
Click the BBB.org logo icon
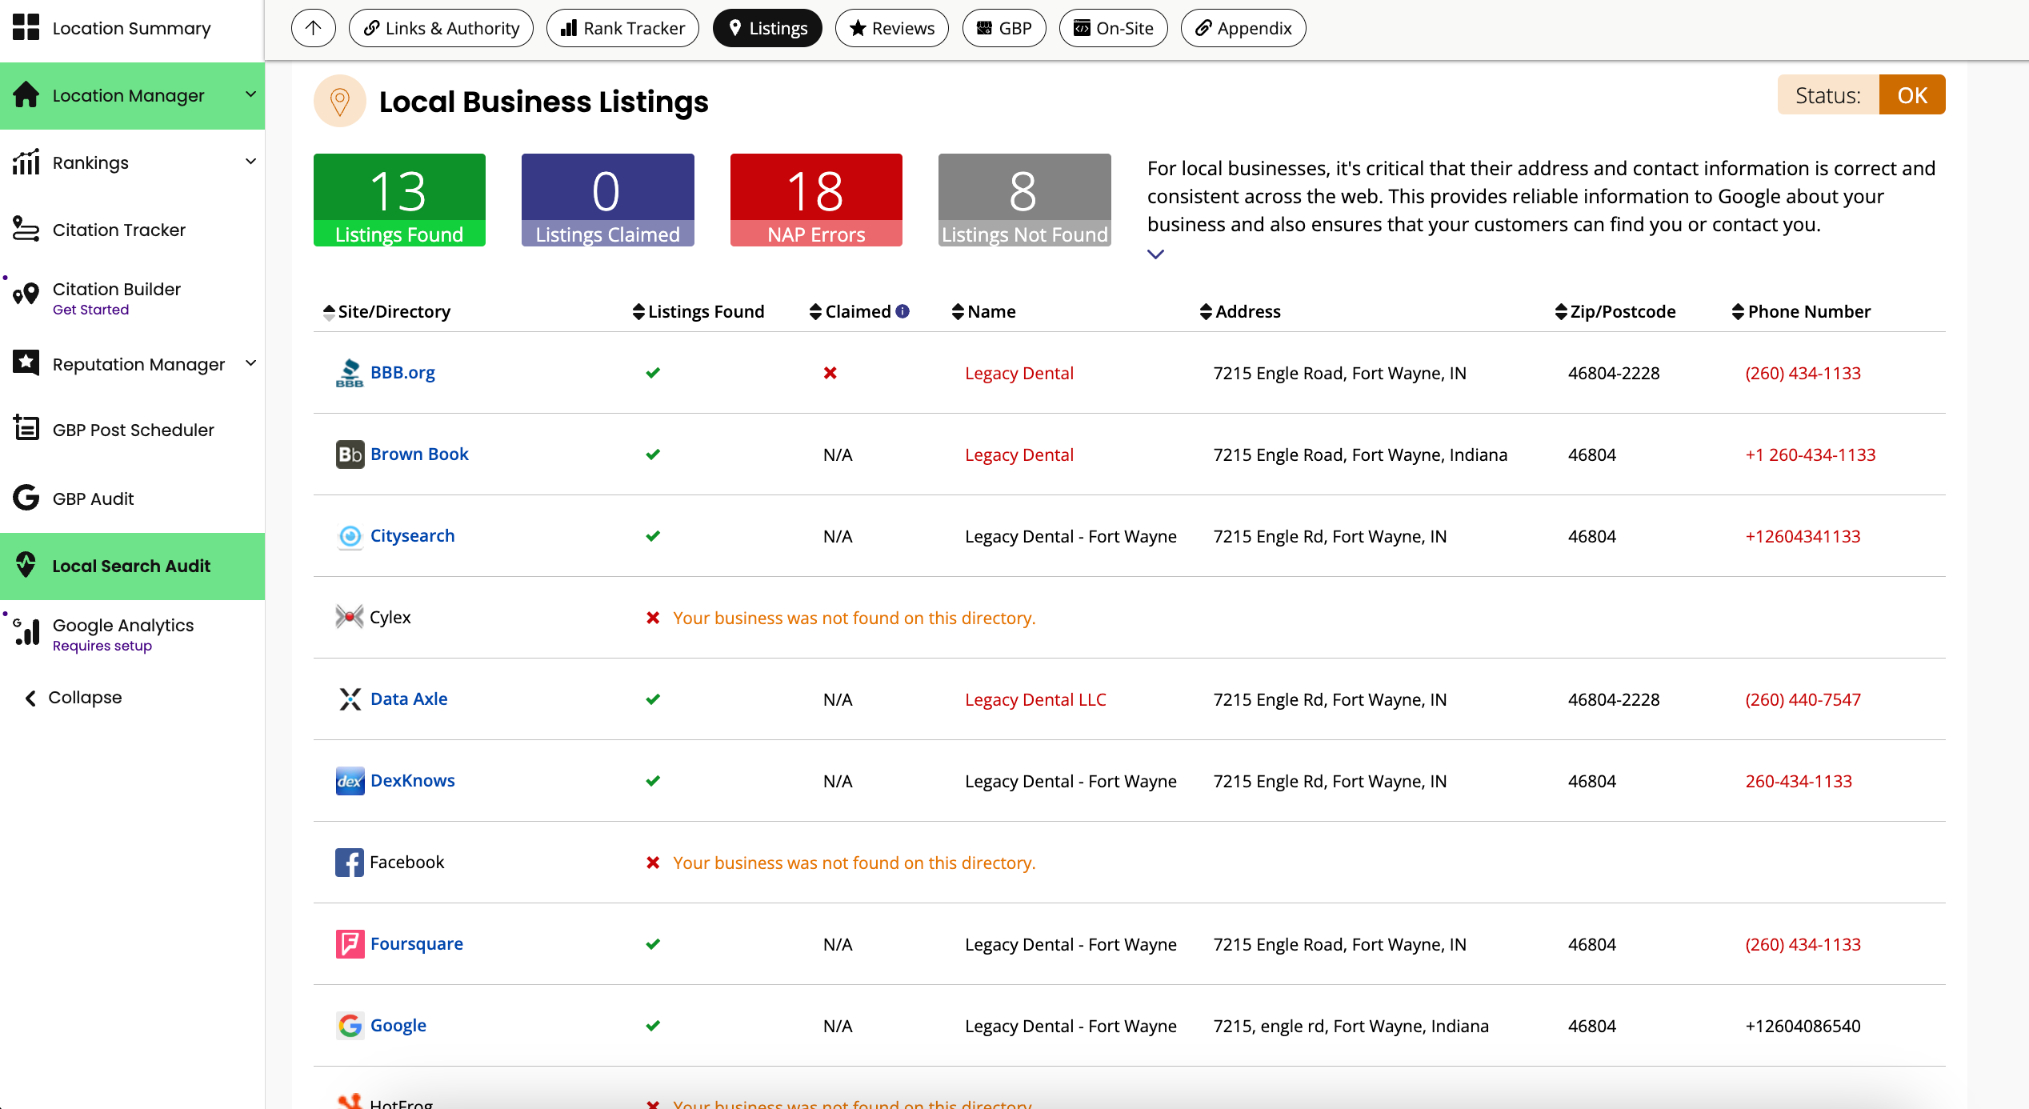349,373
